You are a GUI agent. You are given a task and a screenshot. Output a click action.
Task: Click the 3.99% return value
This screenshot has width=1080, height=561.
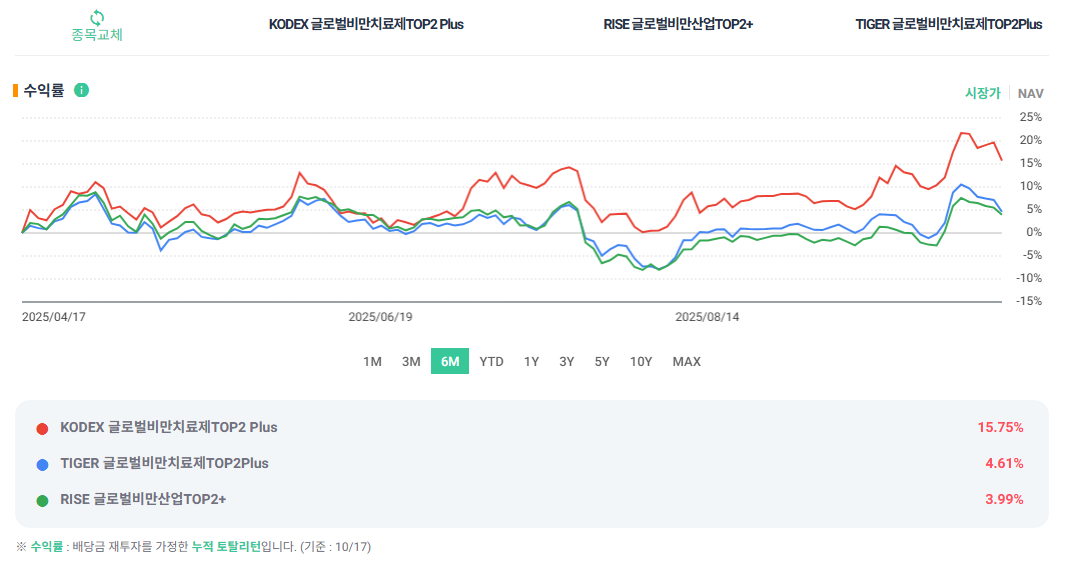click(1004, 499)
